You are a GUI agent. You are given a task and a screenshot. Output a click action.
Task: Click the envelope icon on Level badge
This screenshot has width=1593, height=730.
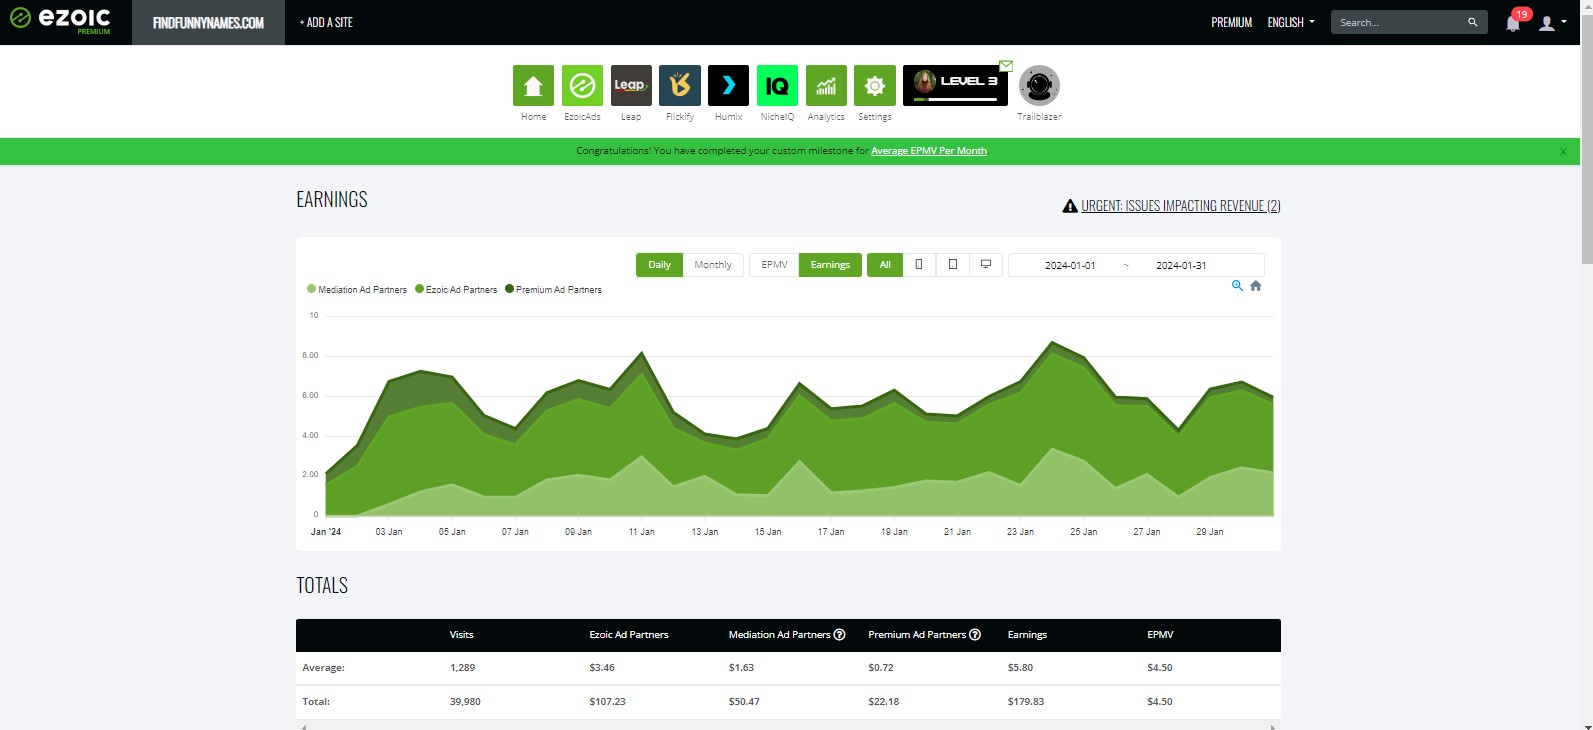(x=1006, y=66)
